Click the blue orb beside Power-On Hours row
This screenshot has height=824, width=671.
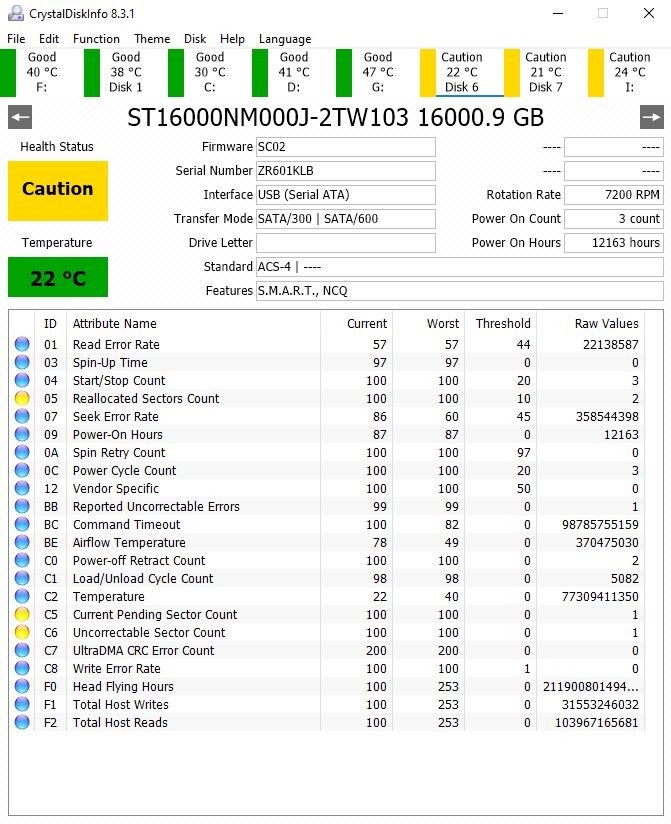pyautogui.click(x=22, y=434)
